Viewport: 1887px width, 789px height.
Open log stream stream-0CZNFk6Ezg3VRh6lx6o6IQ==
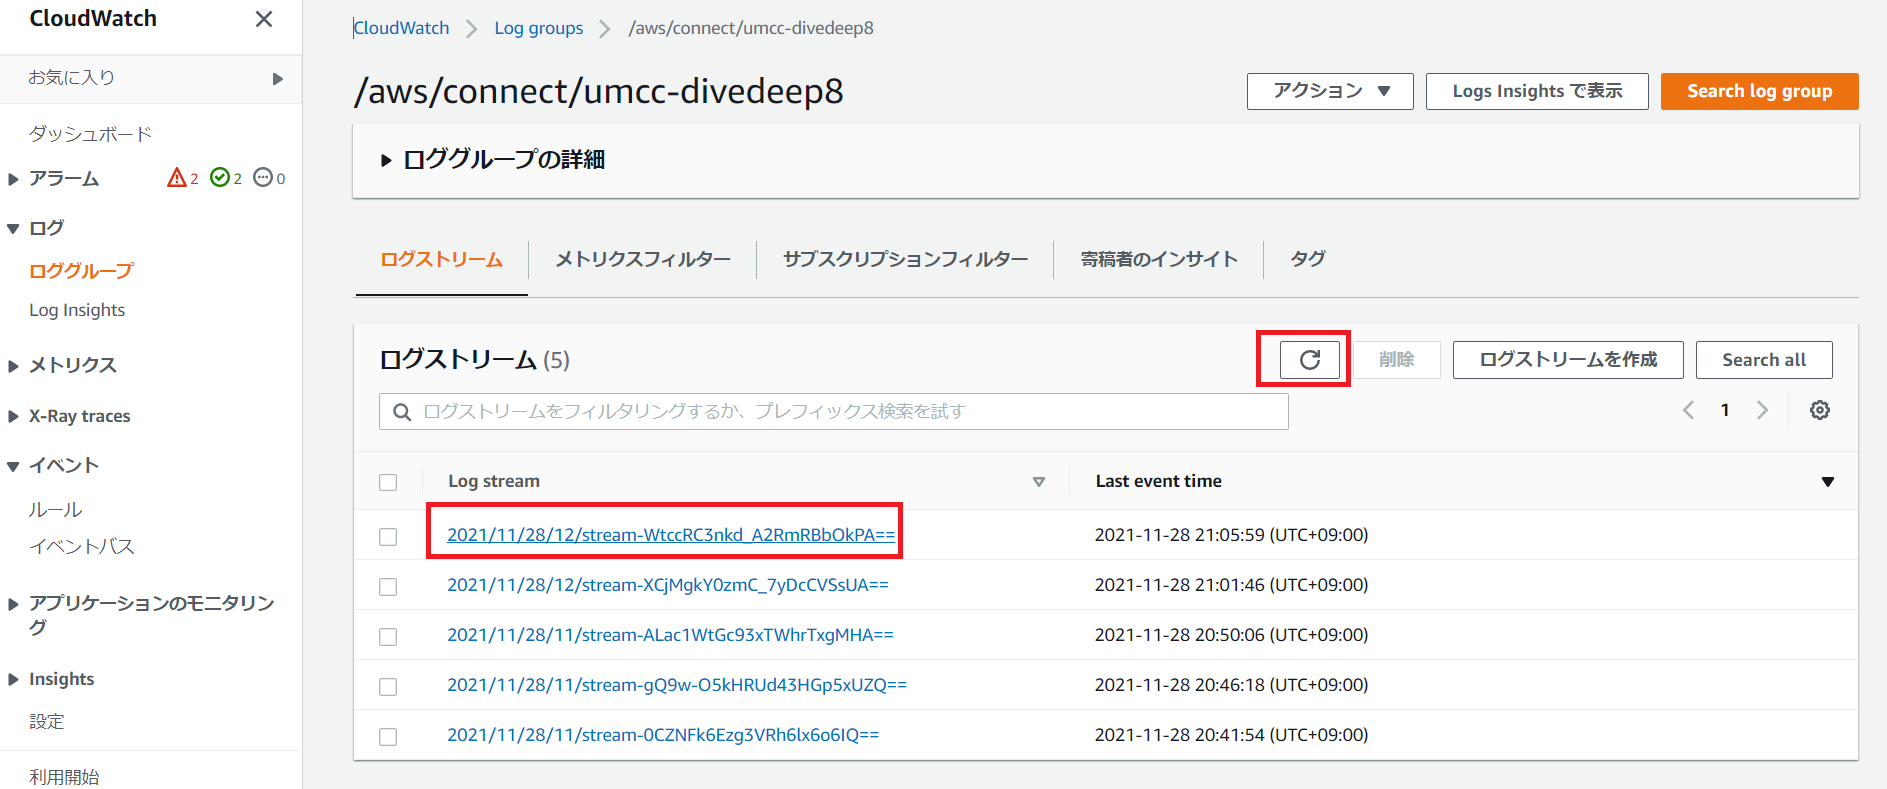click(663, 735)
